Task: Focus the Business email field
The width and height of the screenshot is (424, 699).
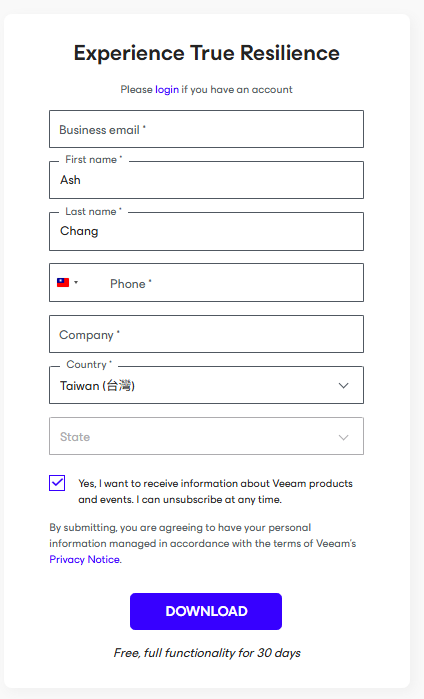Action: pyautogui.click(x=206, y=129)
